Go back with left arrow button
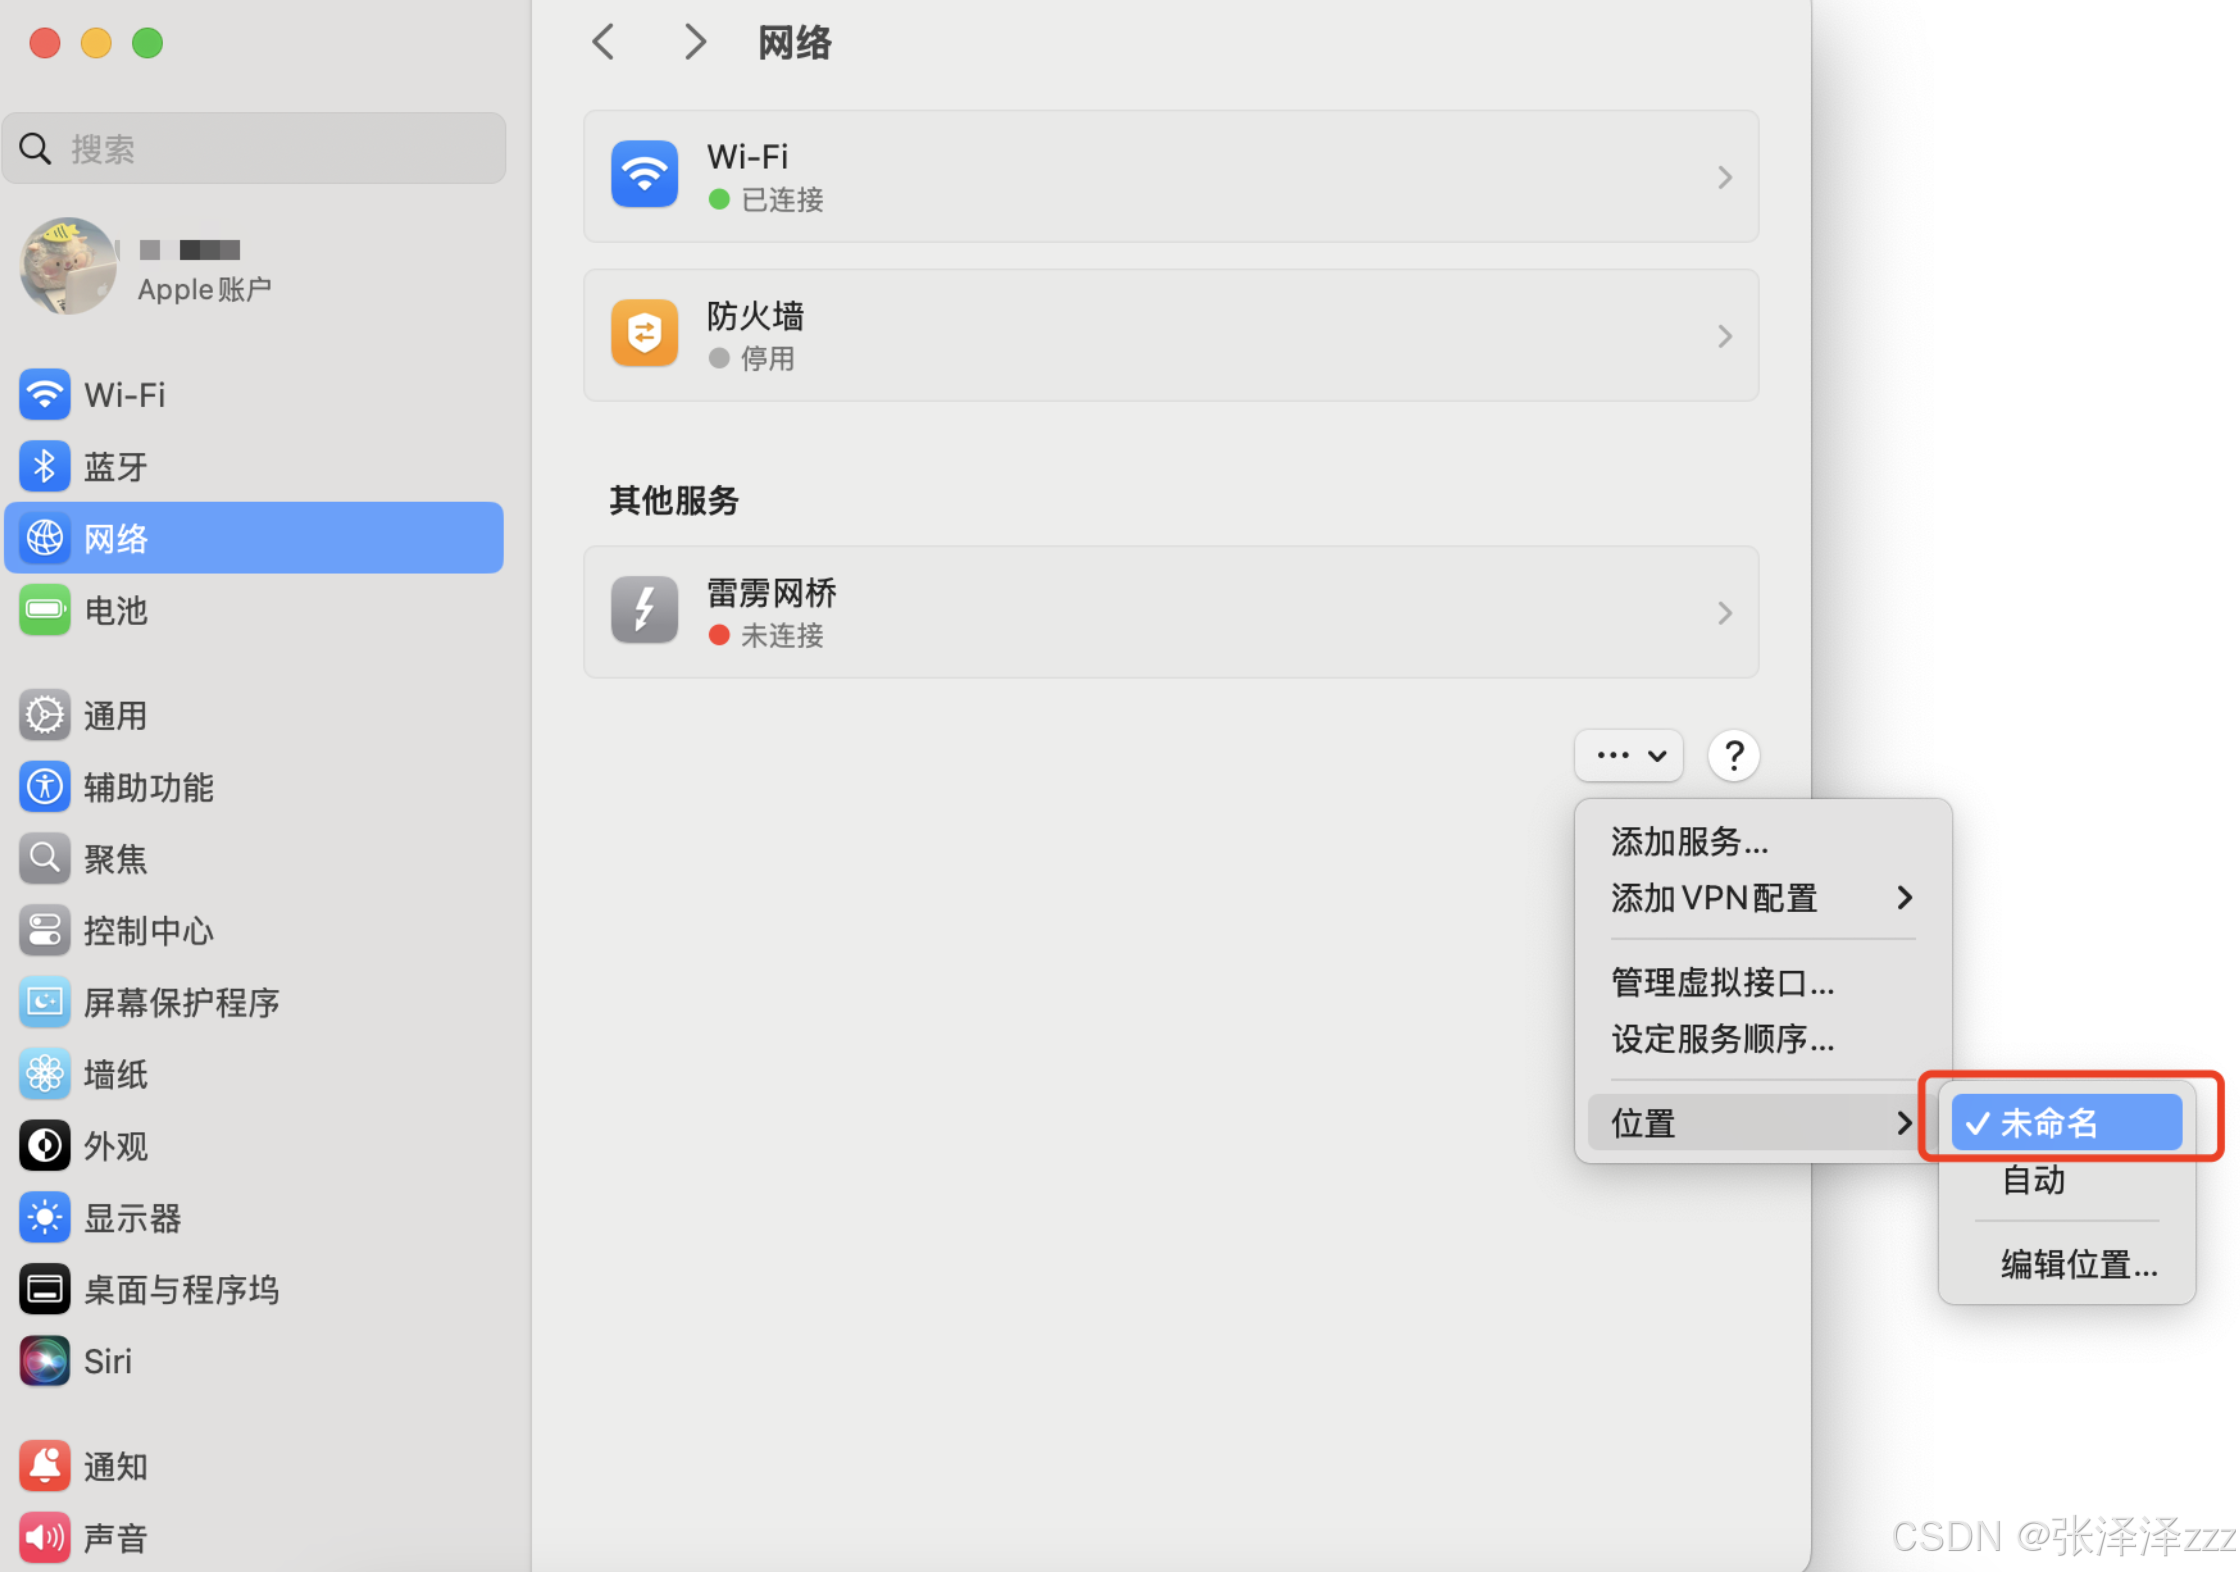The image size is (2240, 1572). point(603,42)
